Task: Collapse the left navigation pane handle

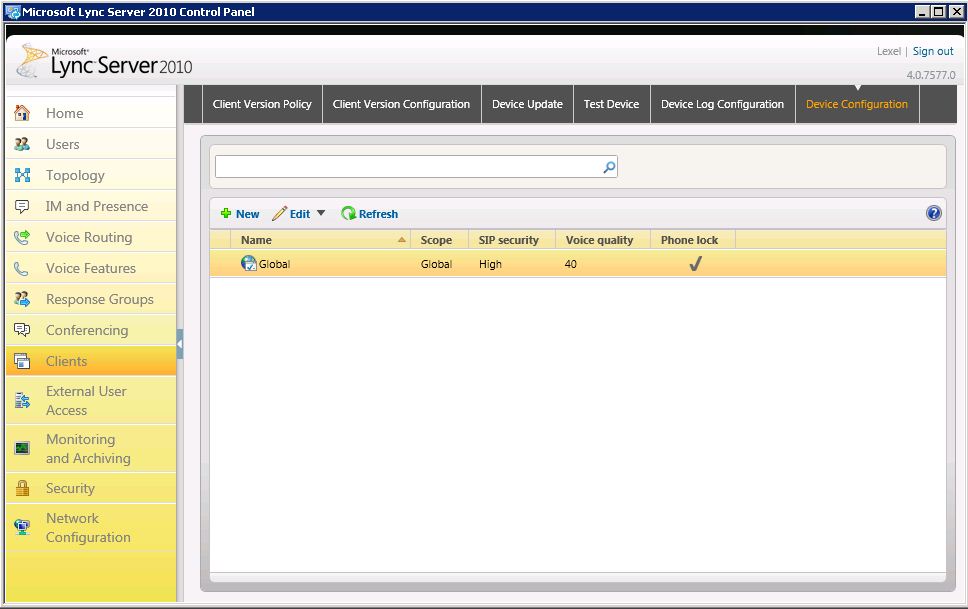Action: pyautogui.click(x=180, y=344)
